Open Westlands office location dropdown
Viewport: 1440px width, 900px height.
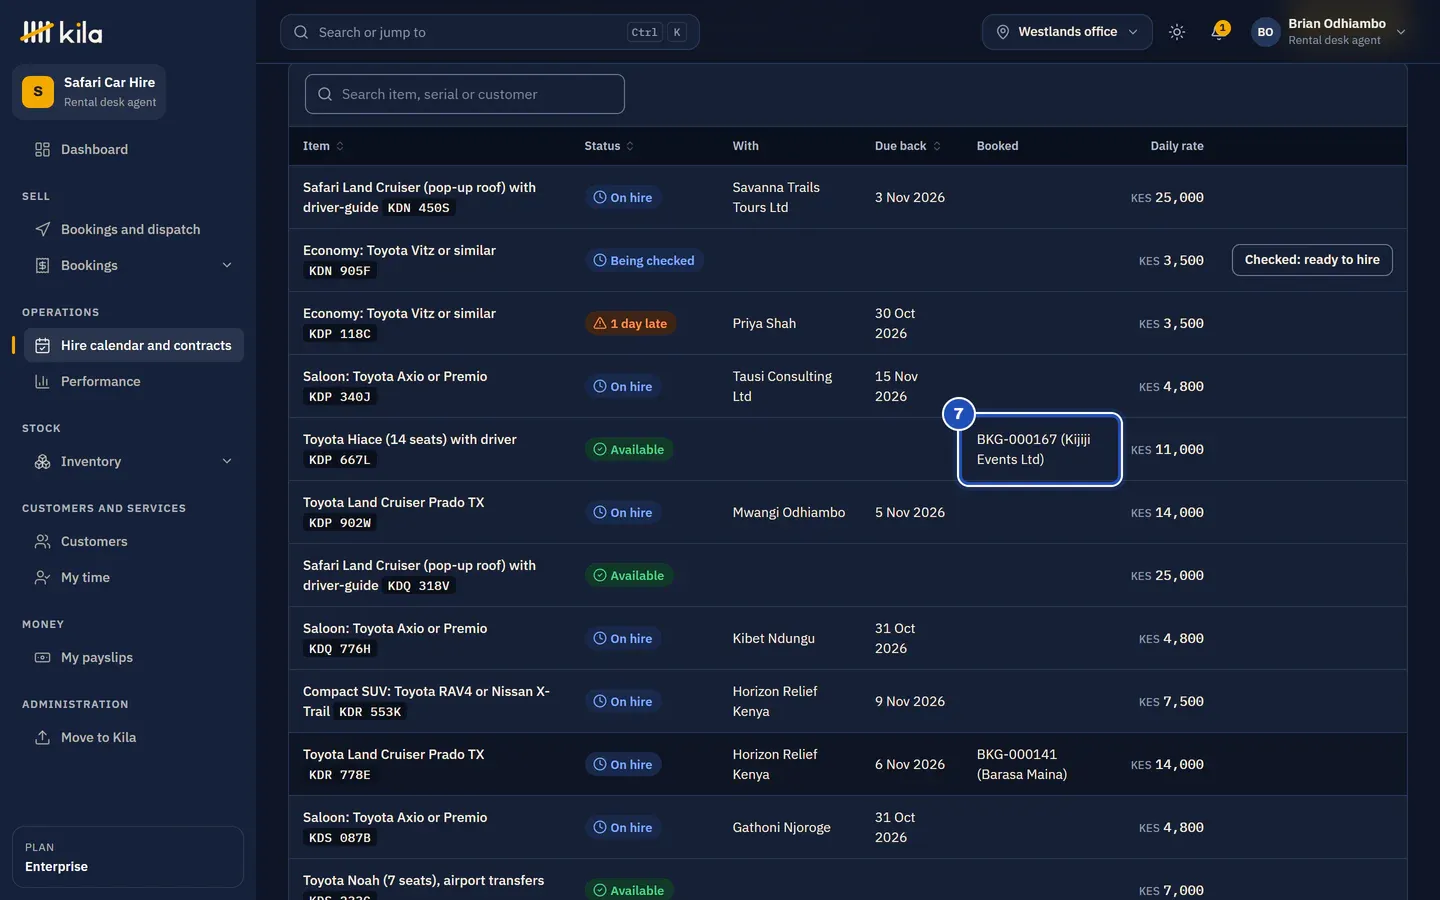[1067, 32]
